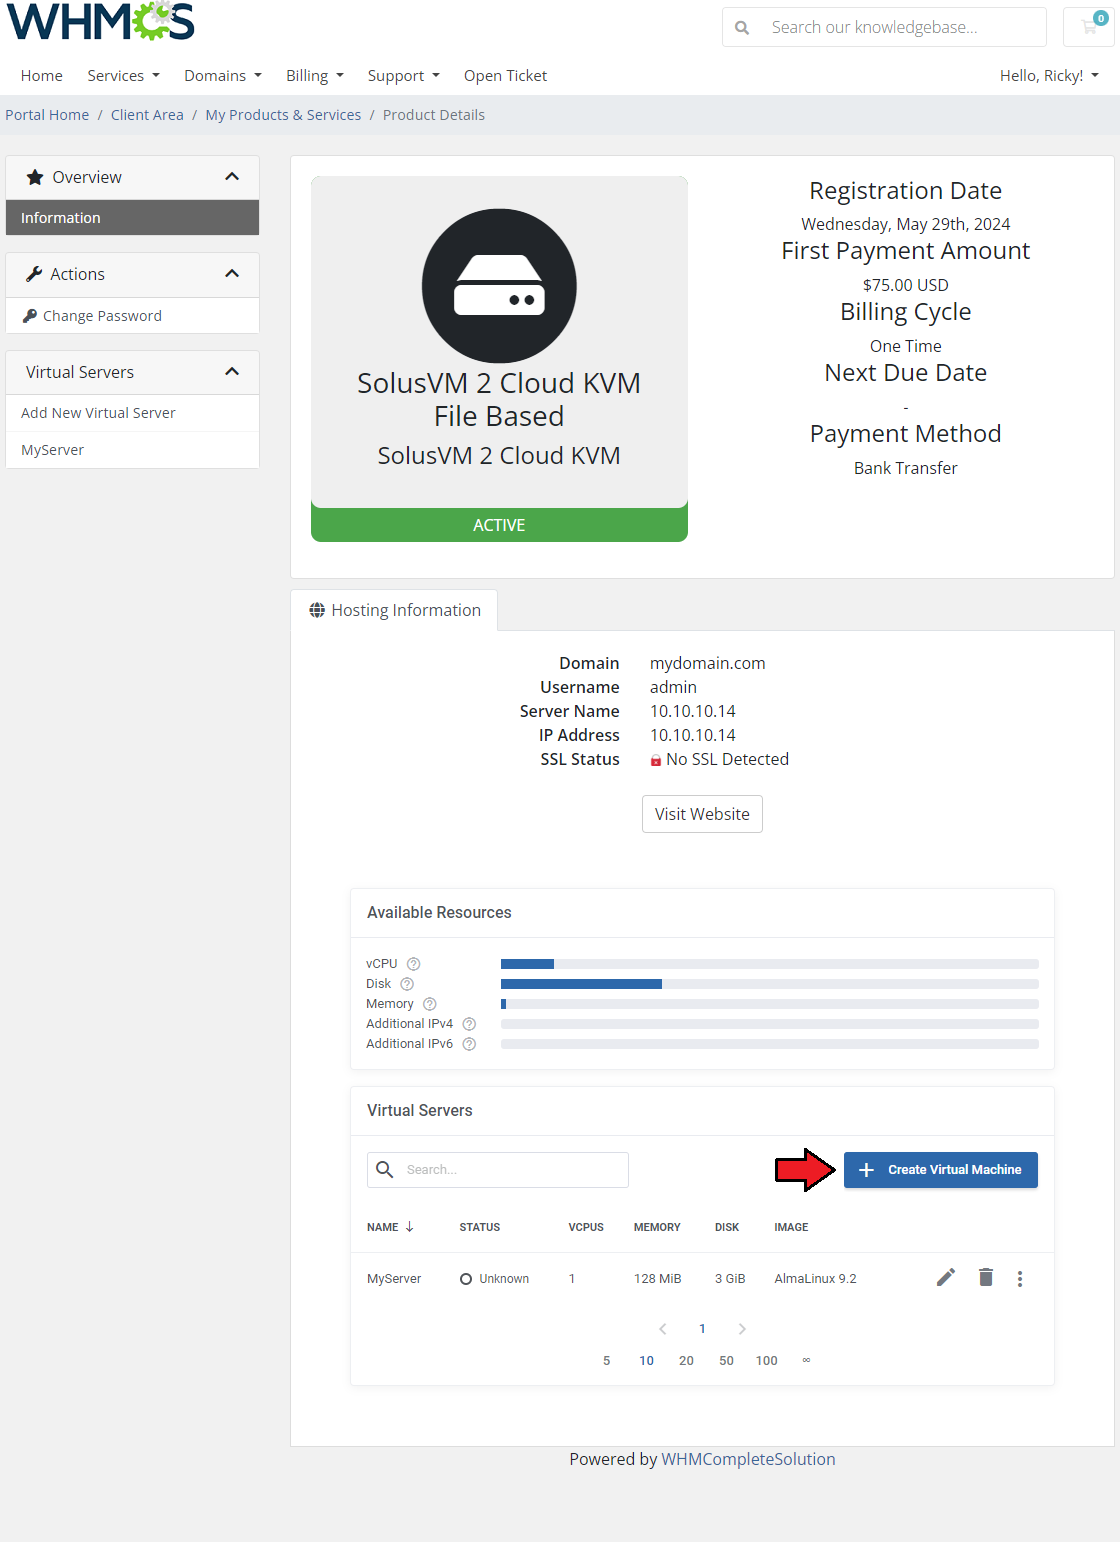This screenshot has width=1120, height=1542.
Task: Open the Billing dropdown menu
Action: 315,76
